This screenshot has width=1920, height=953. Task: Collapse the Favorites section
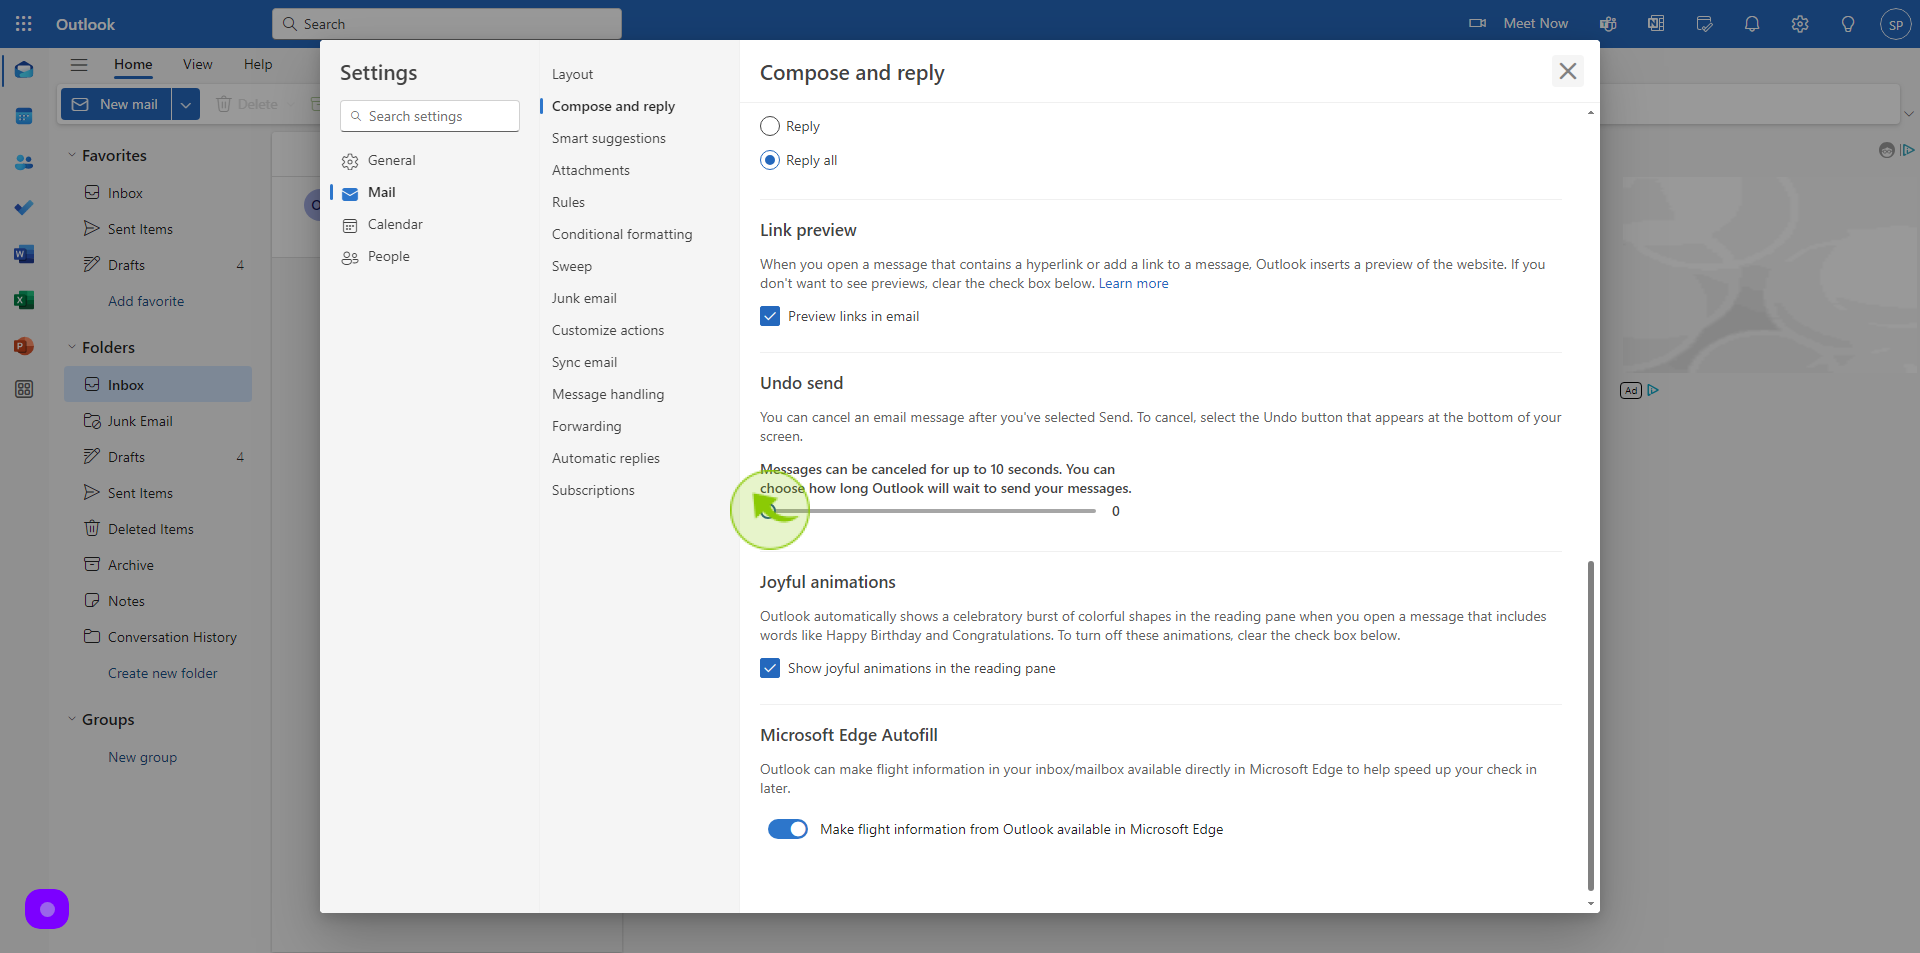pos(72,155)
